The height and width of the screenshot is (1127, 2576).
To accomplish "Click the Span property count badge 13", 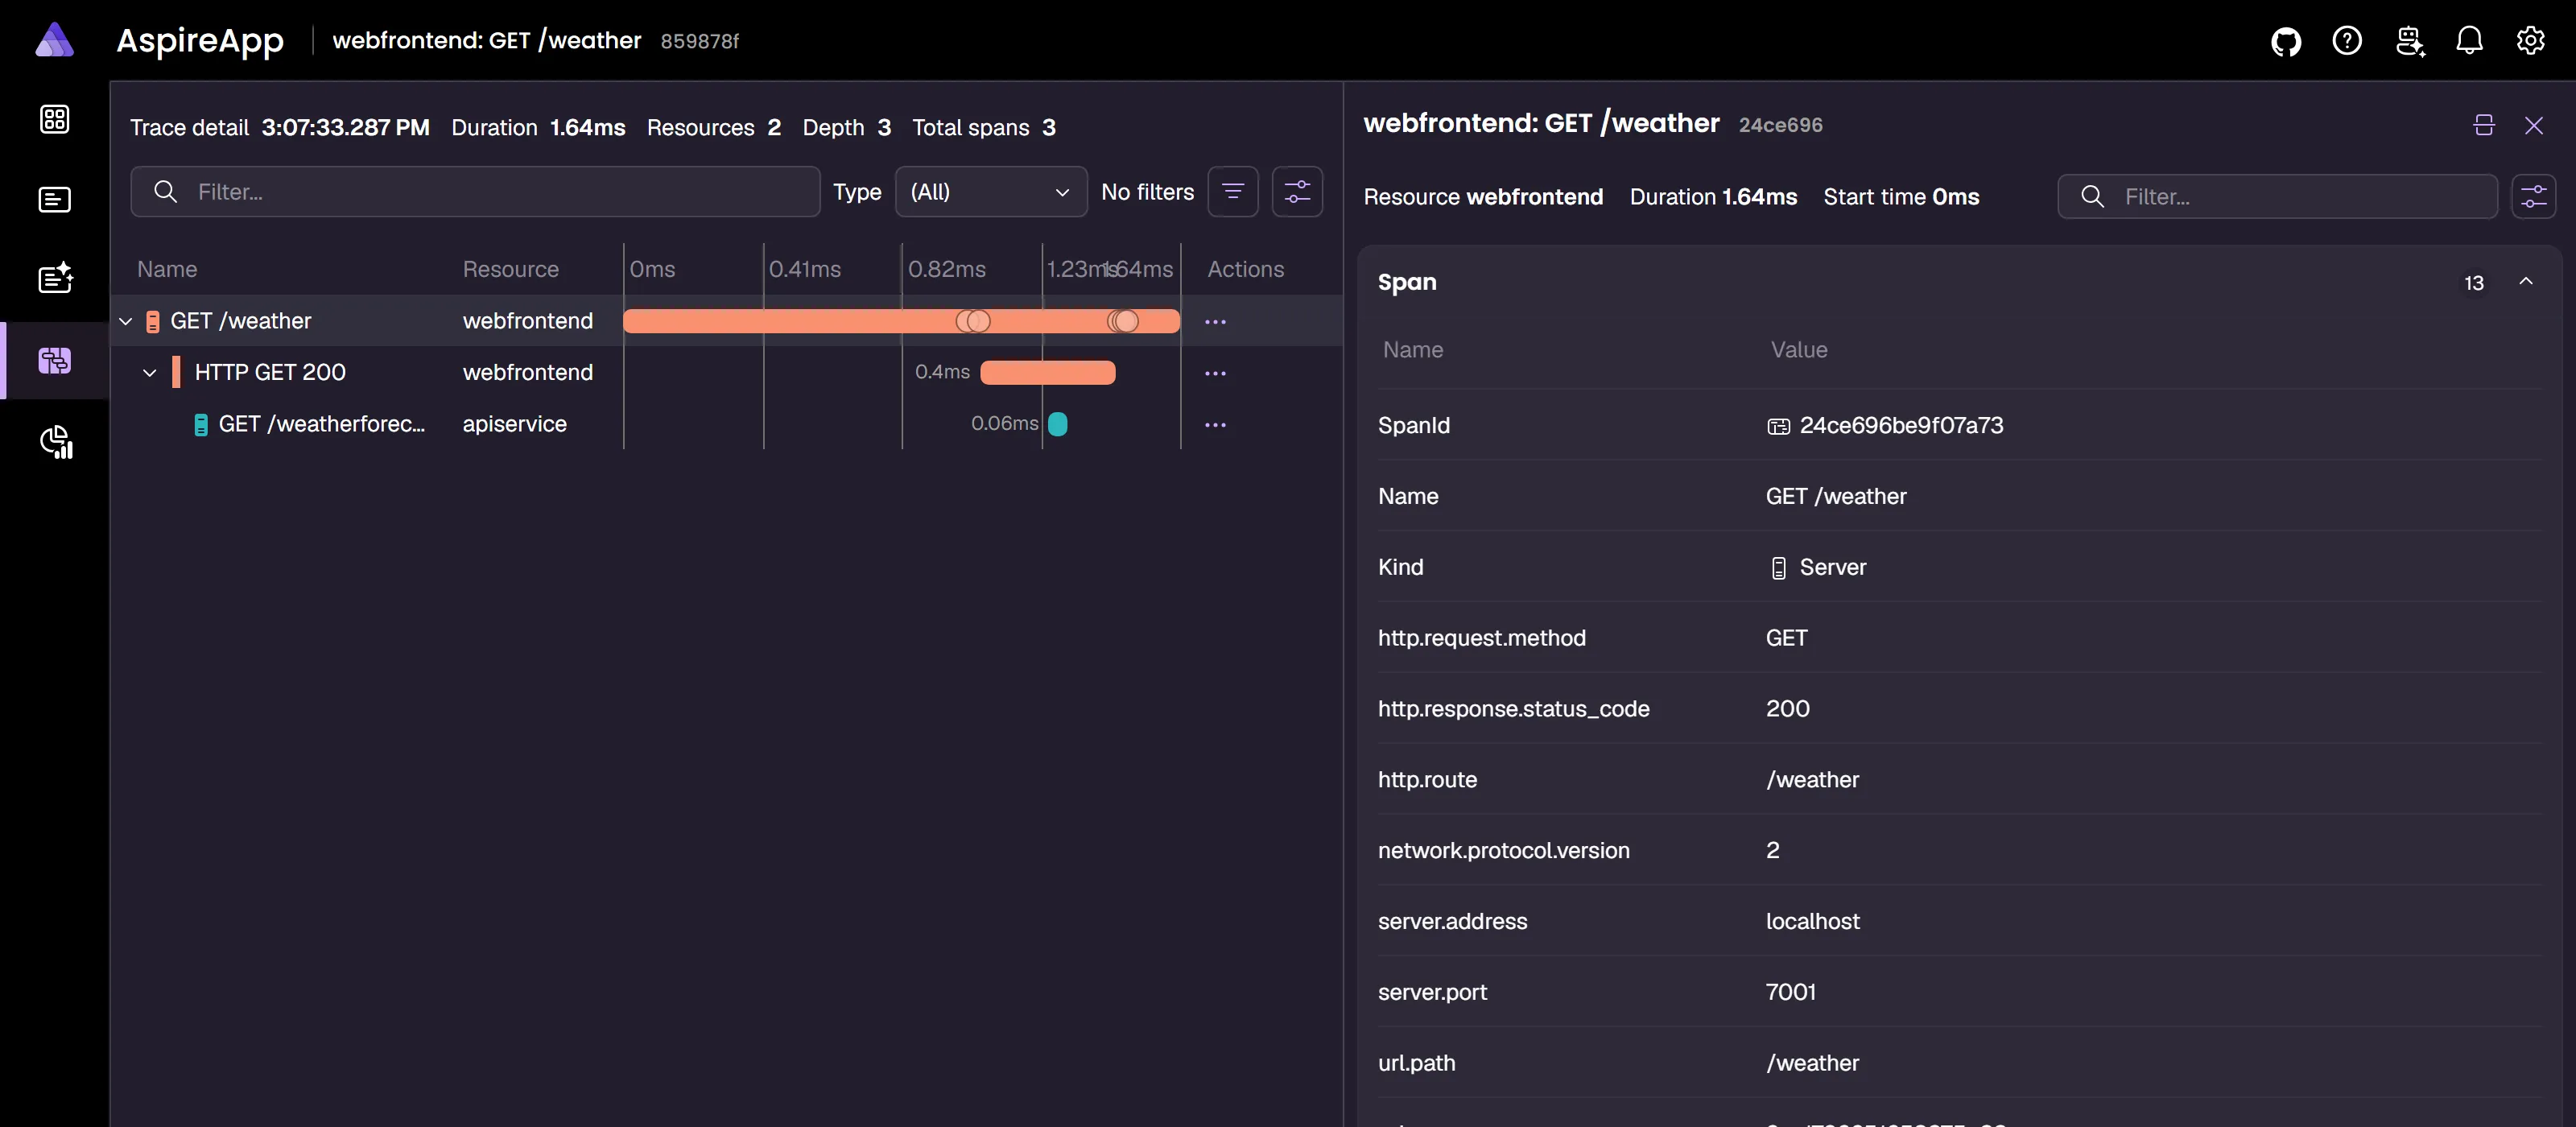I will tap(2474, 283).
